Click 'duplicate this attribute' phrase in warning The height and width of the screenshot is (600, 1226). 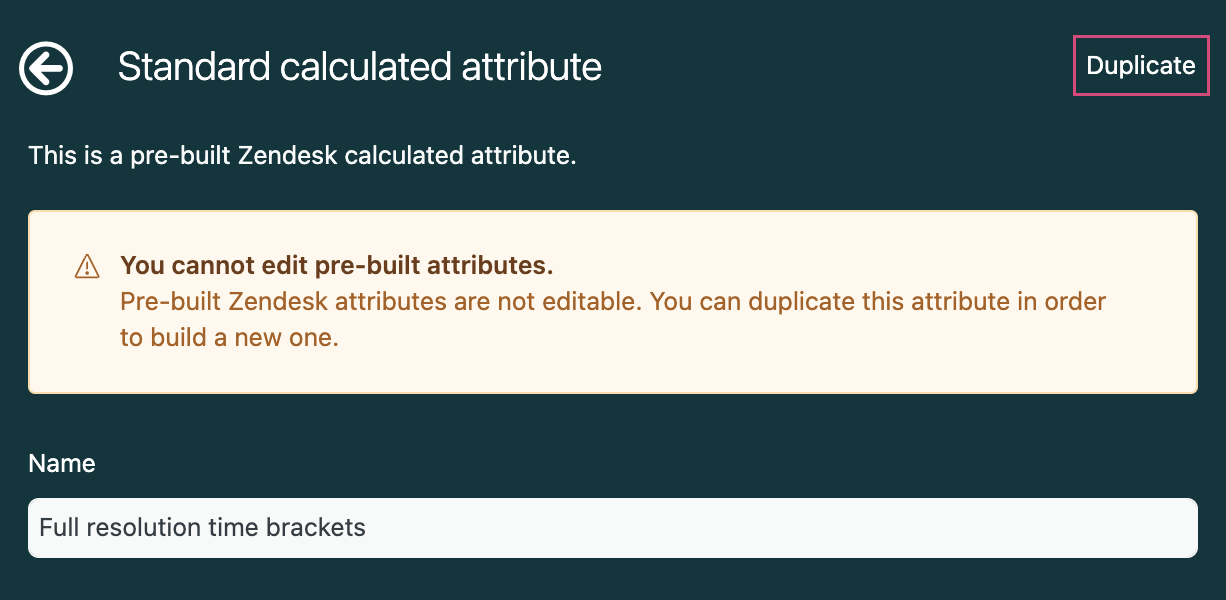click(876, 301)
